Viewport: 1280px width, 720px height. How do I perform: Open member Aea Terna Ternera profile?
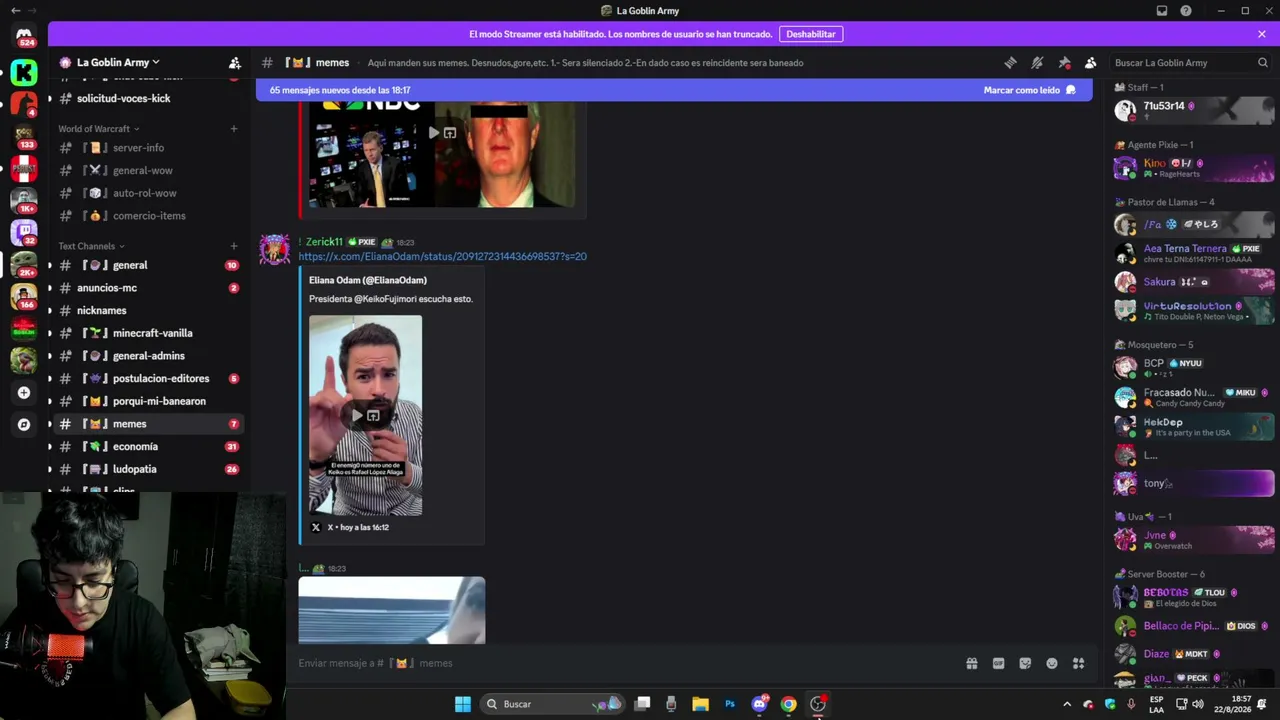click(1194, 253)
